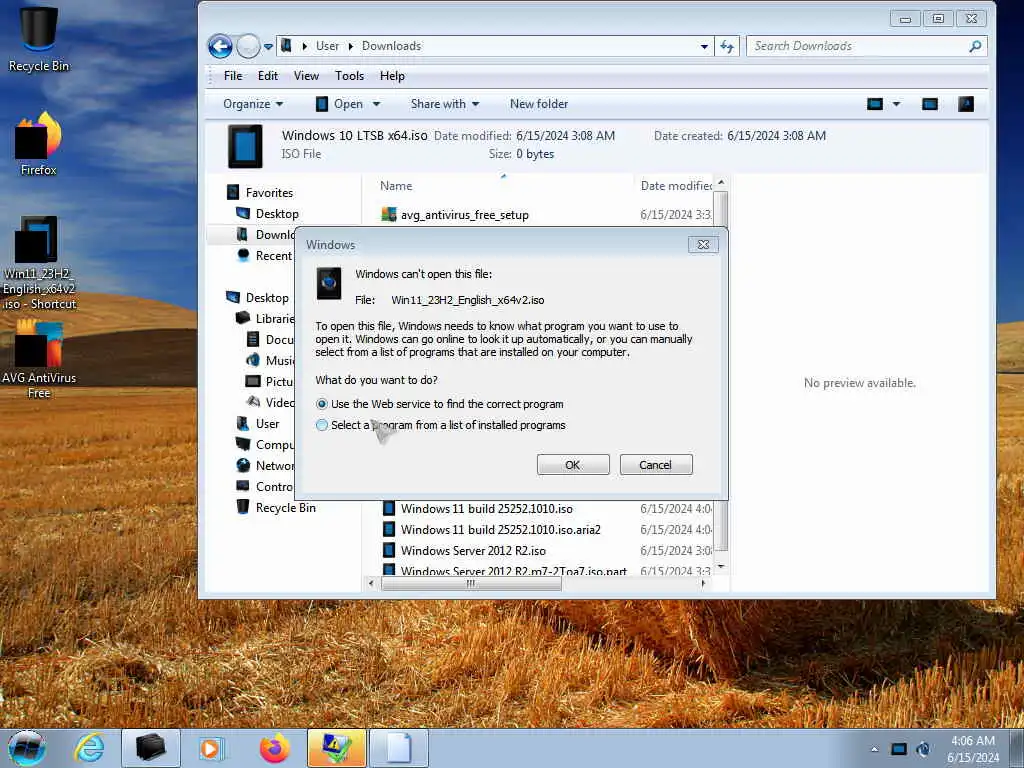Open the taskbar clock

click(x=973, y=749)
